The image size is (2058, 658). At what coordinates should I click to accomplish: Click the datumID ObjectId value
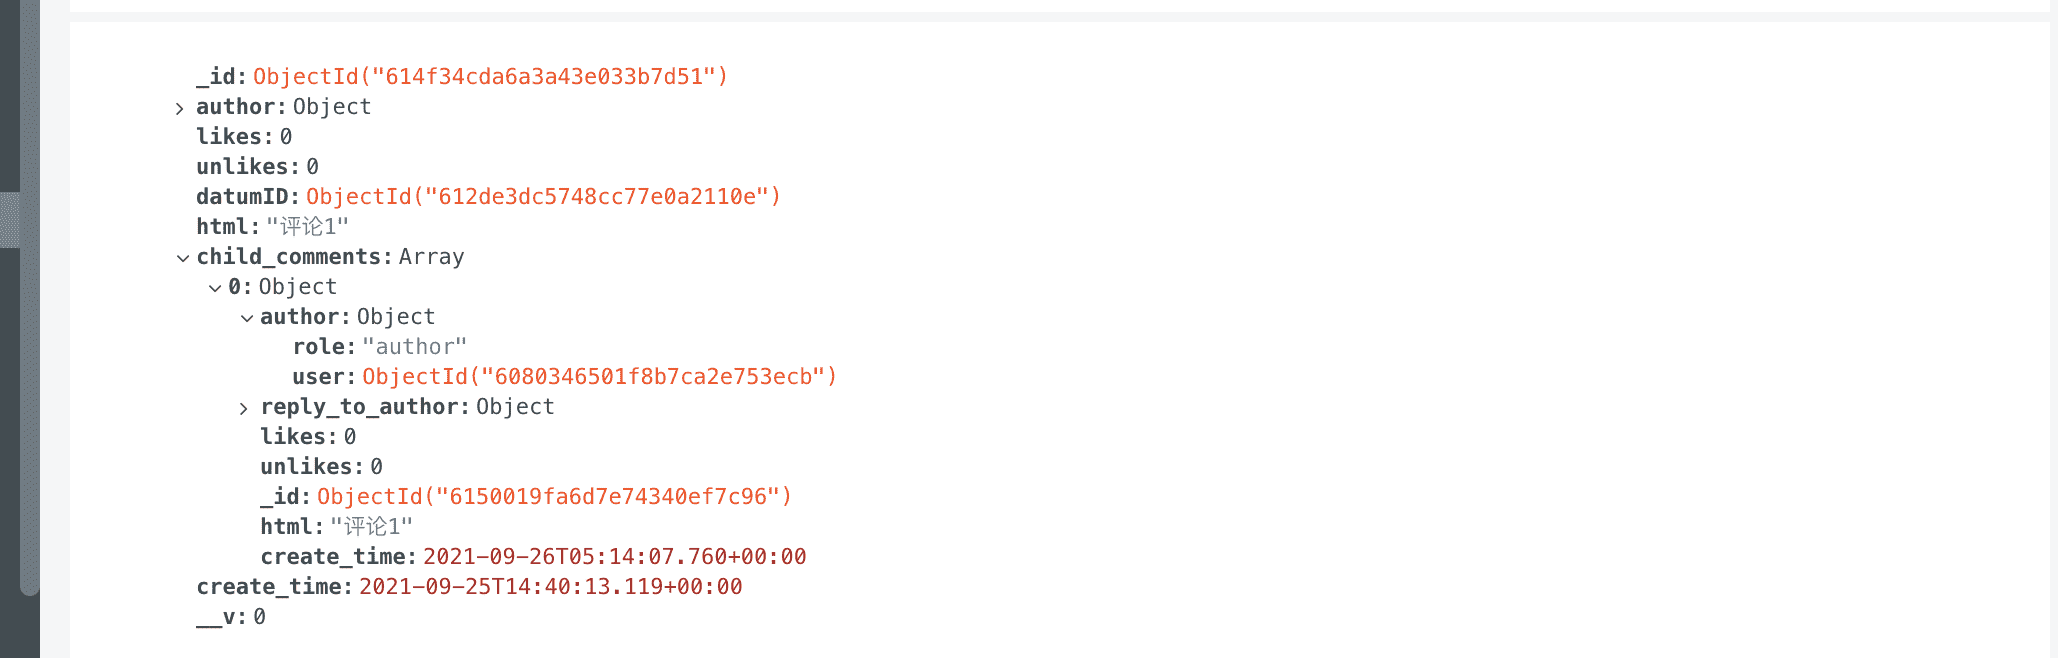pos(543,197)
